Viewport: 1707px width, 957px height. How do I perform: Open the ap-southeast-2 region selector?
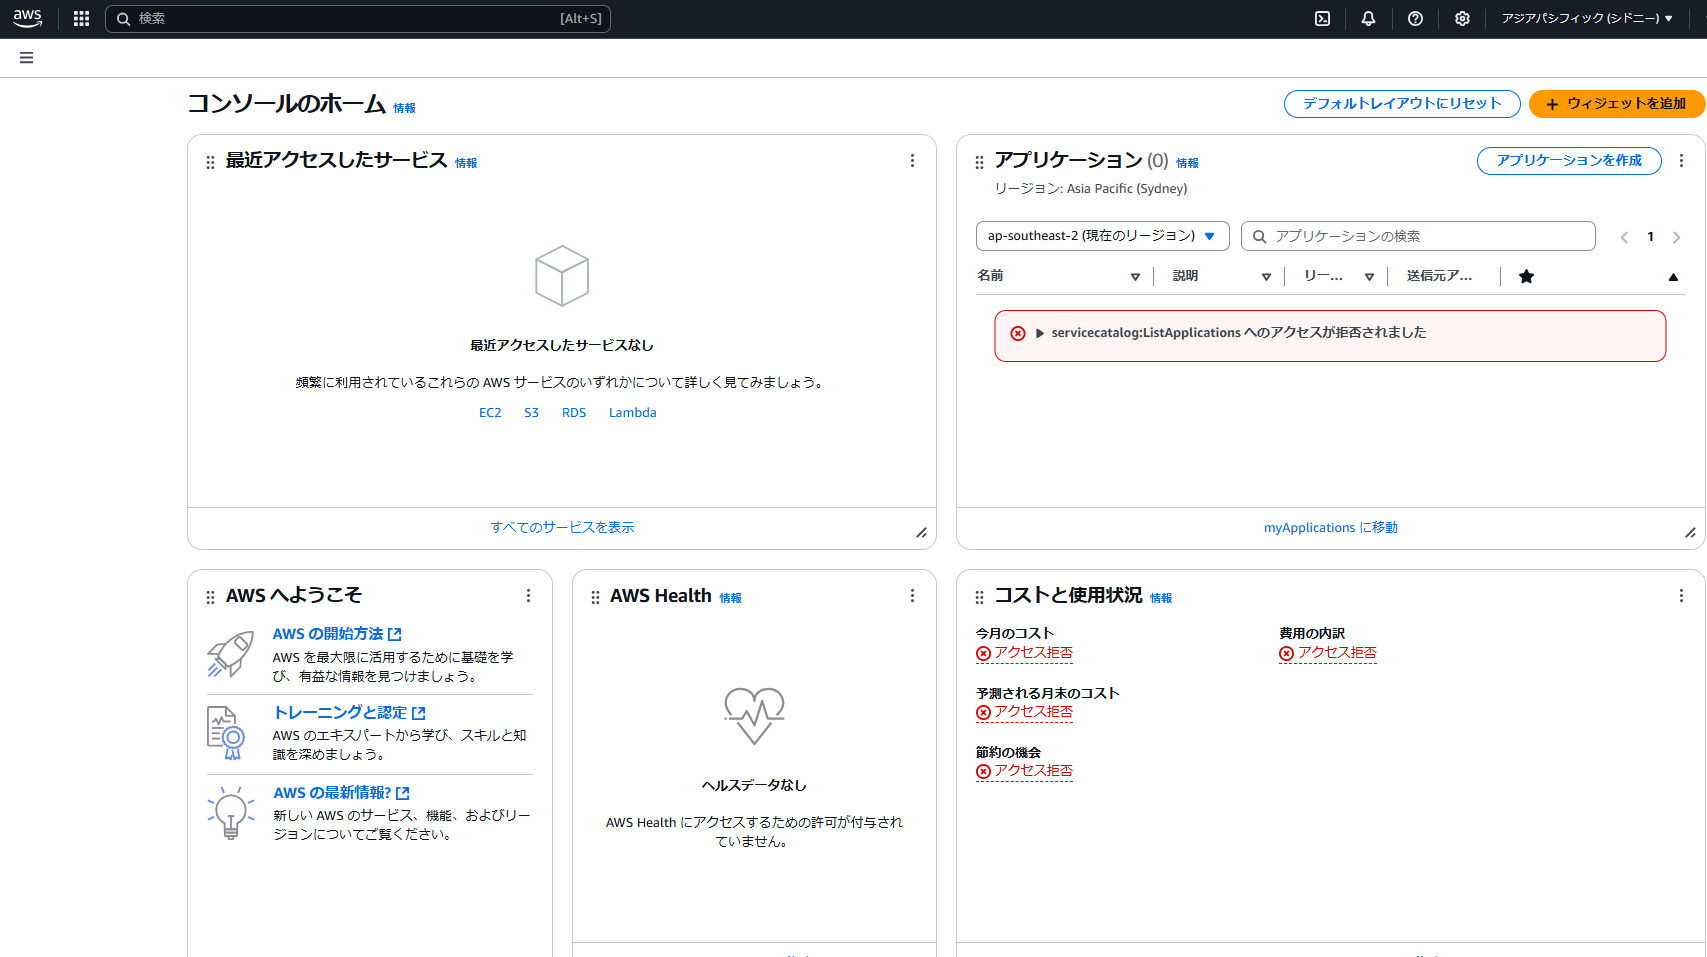pyautogui.click(x=1102, y=236)
